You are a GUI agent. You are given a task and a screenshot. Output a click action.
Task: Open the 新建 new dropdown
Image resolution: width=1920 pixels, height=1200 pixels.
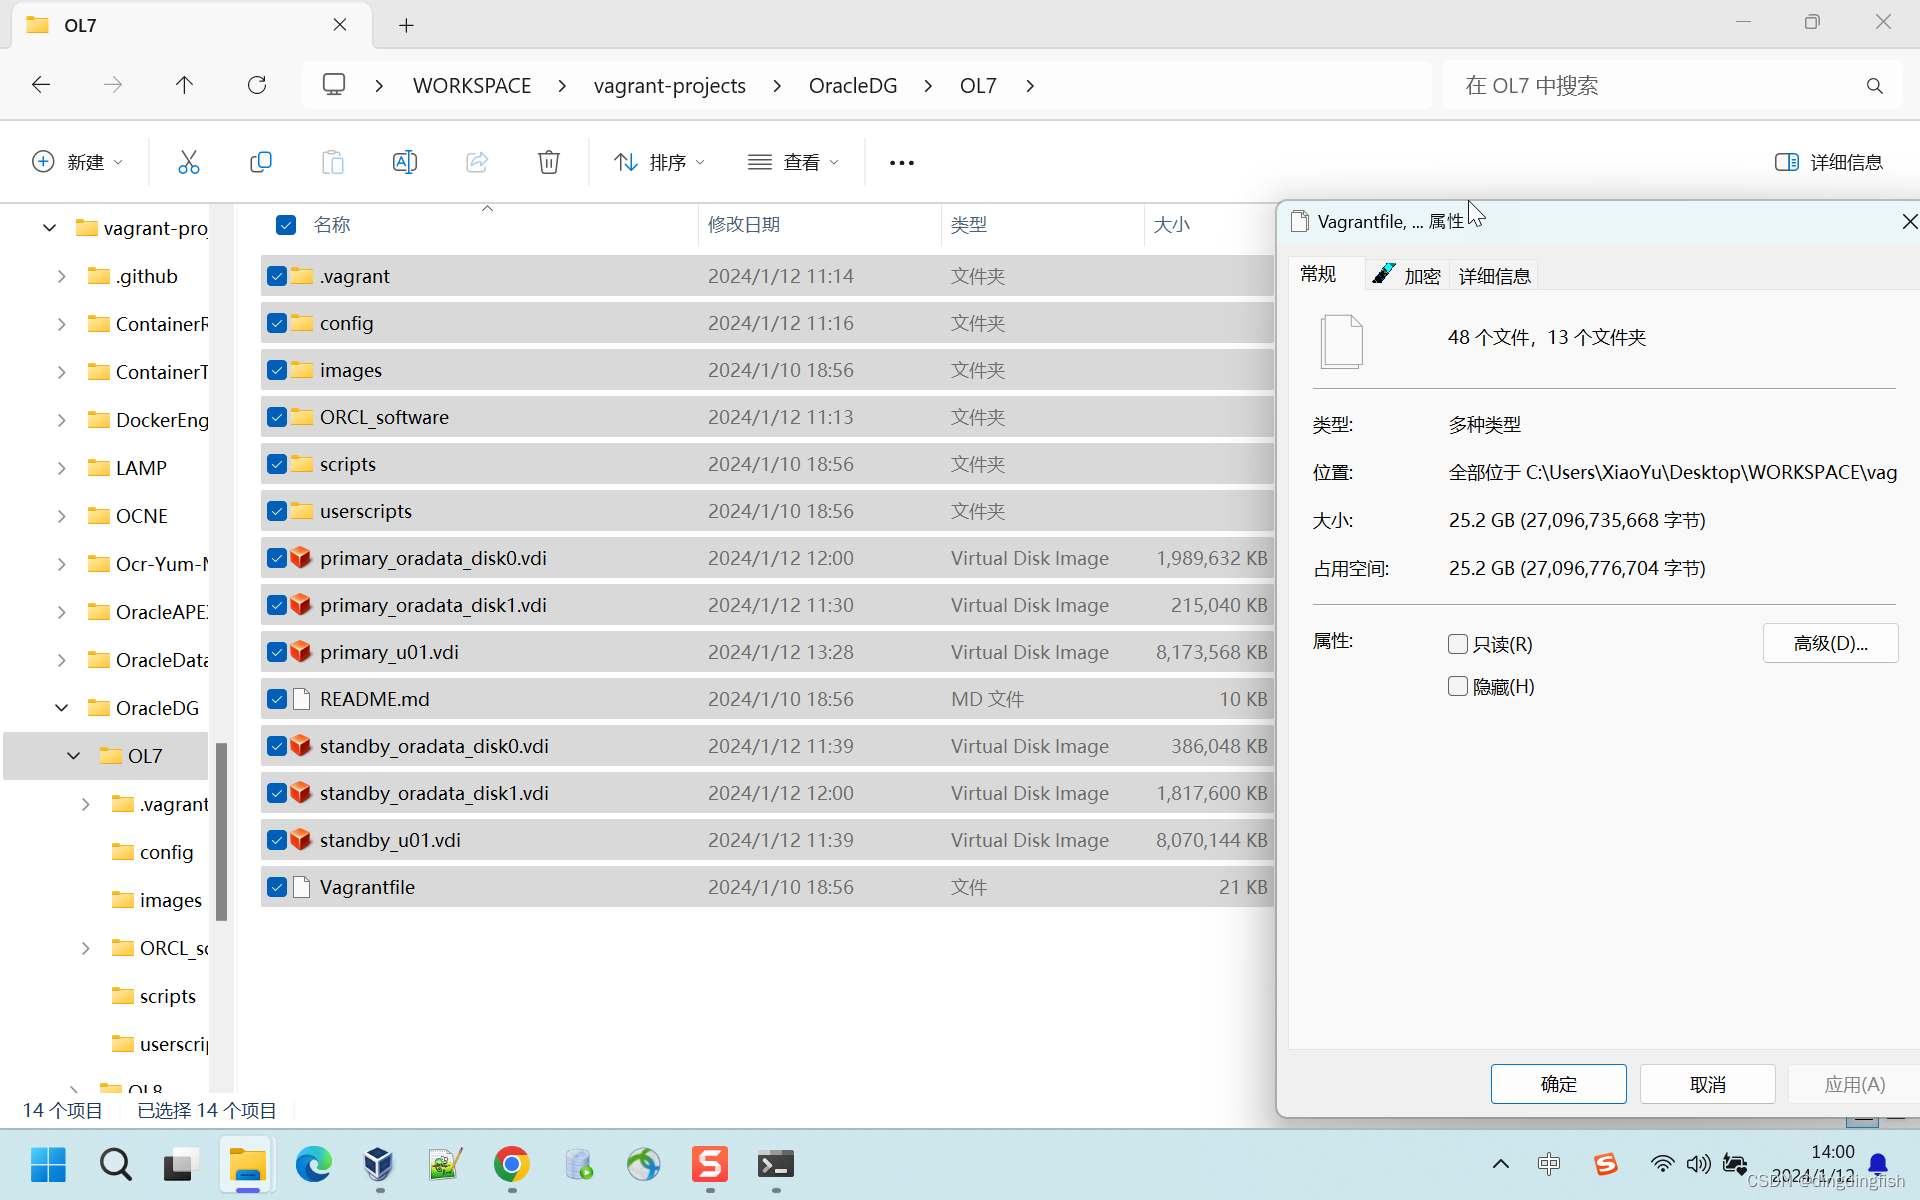(x=78, y=162)
